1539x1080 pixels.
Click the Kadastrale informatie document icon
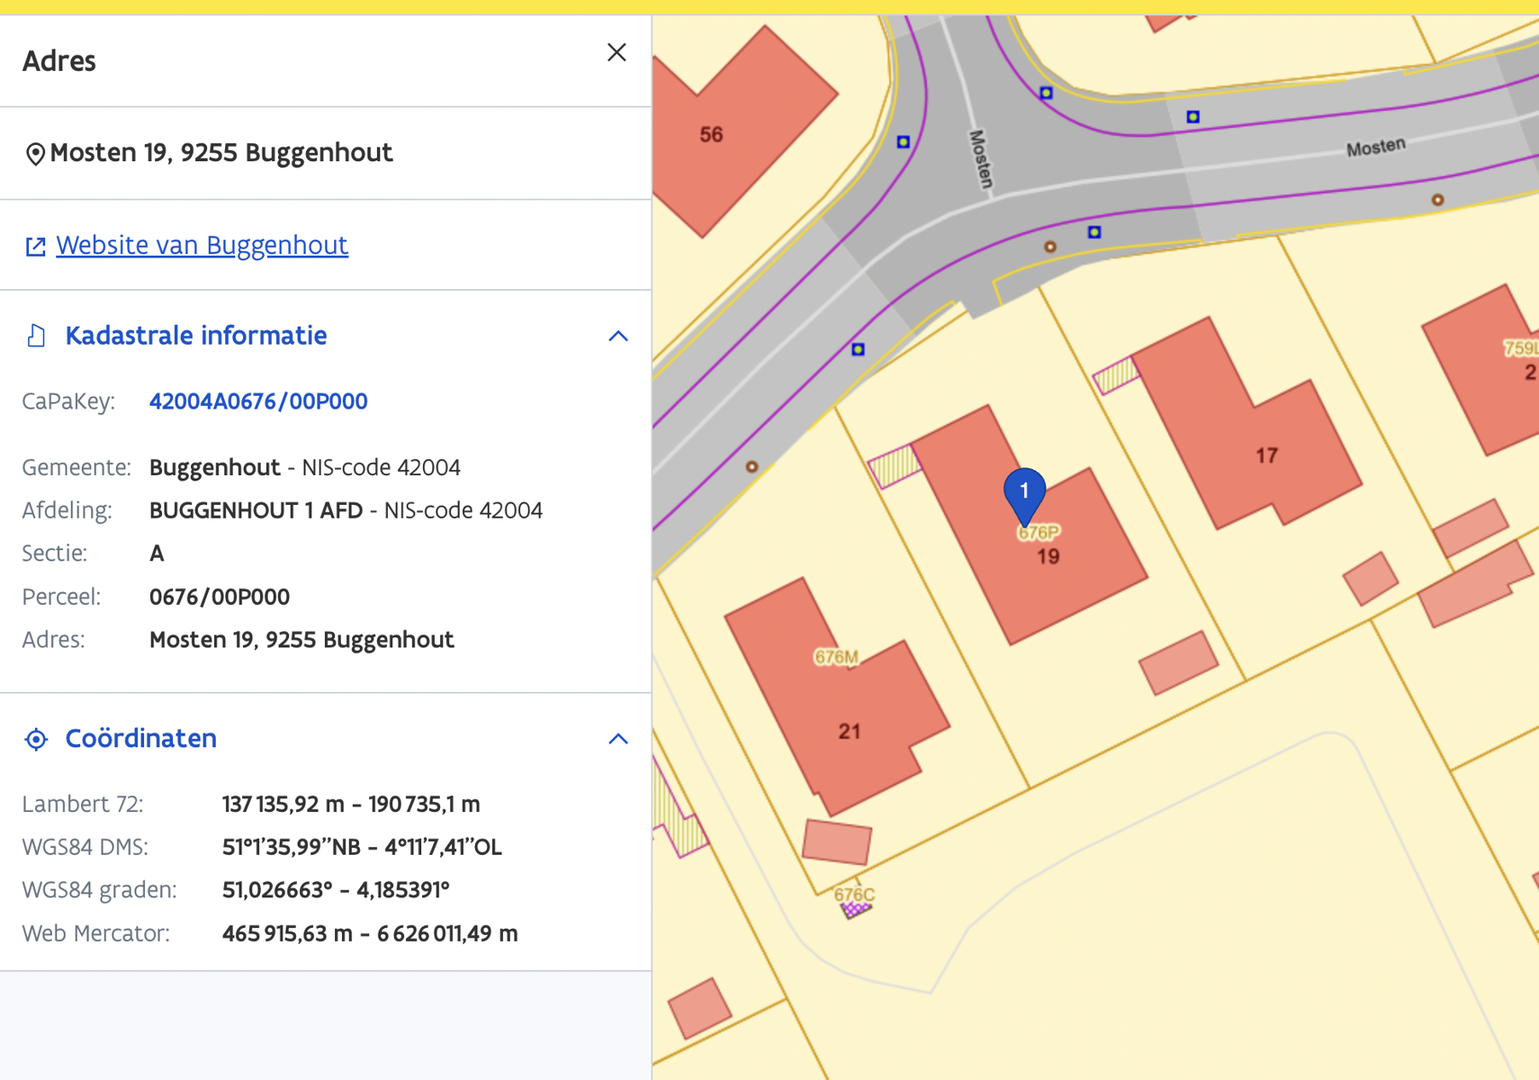[x=36, y=336]
